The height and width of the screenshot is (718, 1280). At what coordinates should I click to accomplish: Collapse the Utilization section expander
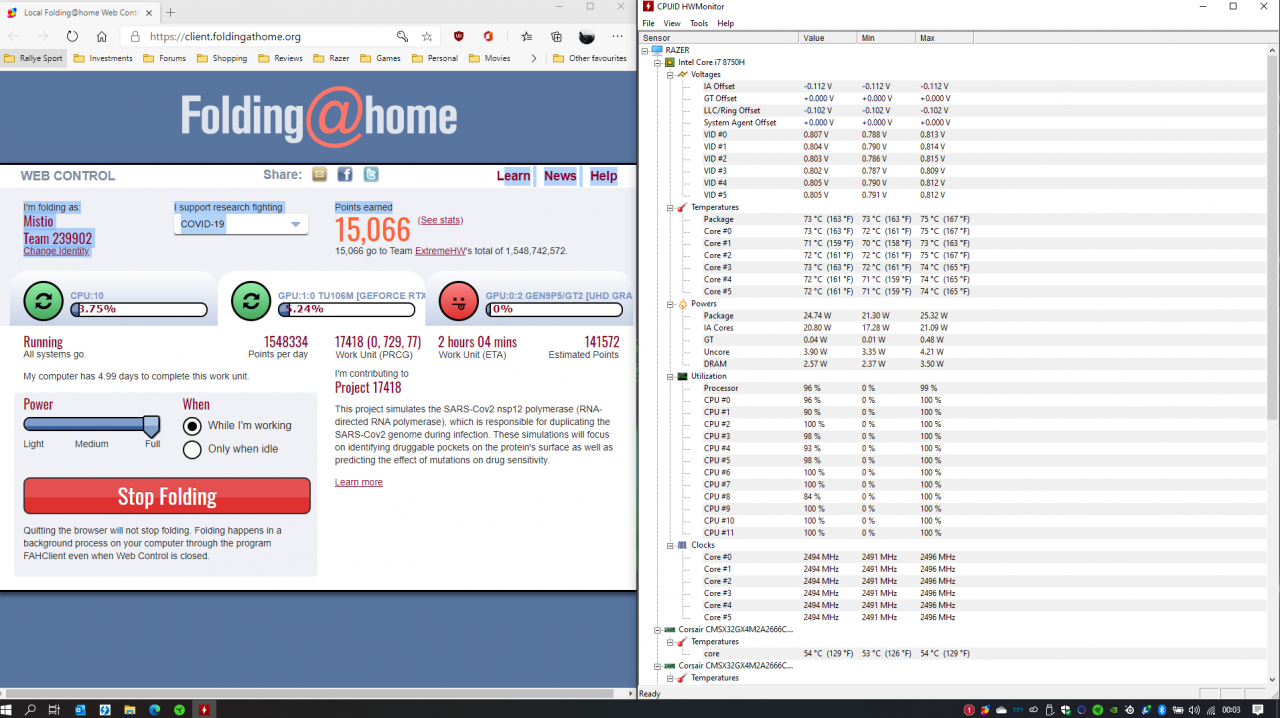(670, 377)
